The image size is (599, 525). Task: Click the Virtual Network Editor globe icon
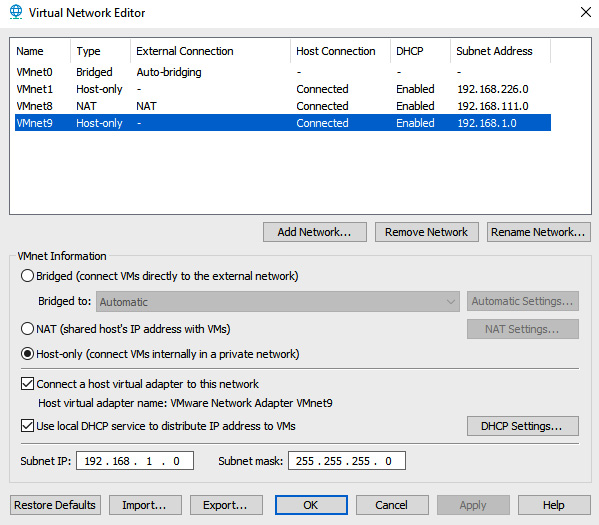[16, 12]
